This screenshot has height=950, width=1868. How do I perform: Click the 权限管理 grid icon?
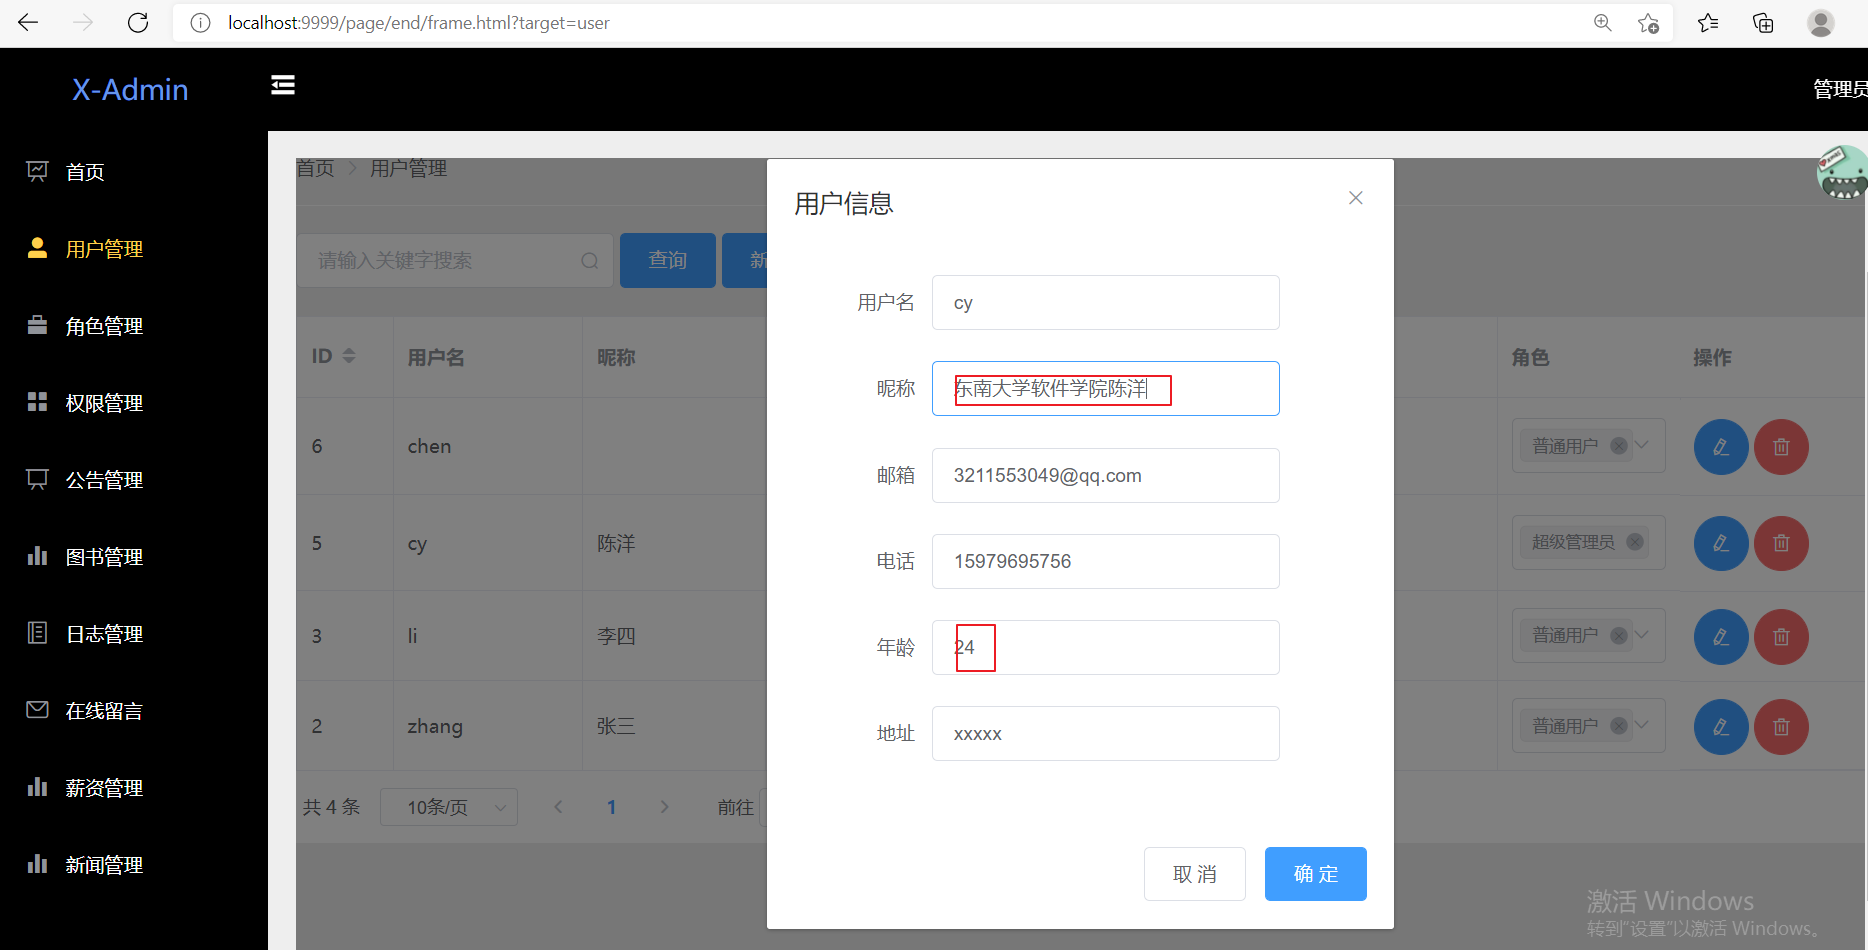37,402
